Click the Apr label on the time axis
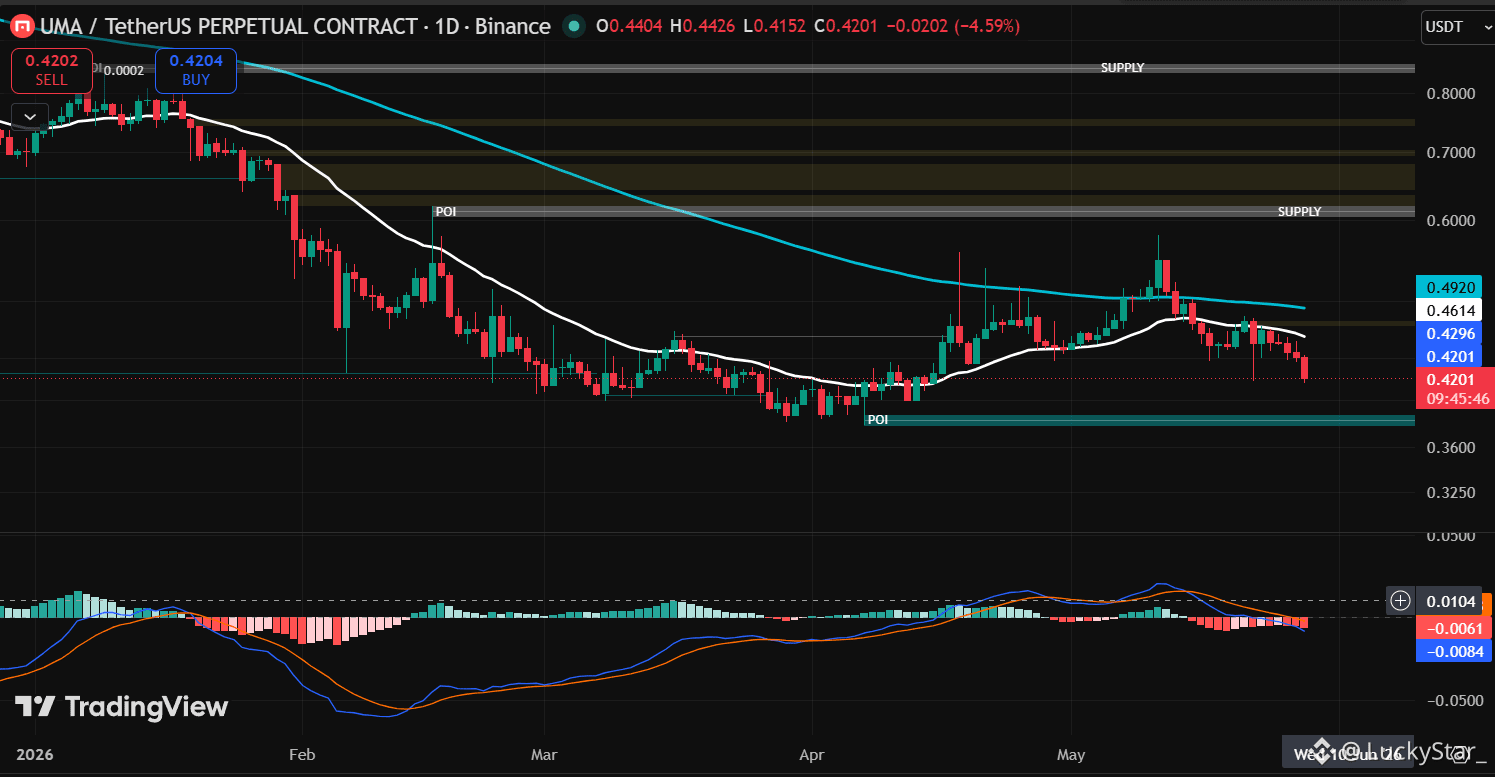1495x777 pixels. (812, 754)
